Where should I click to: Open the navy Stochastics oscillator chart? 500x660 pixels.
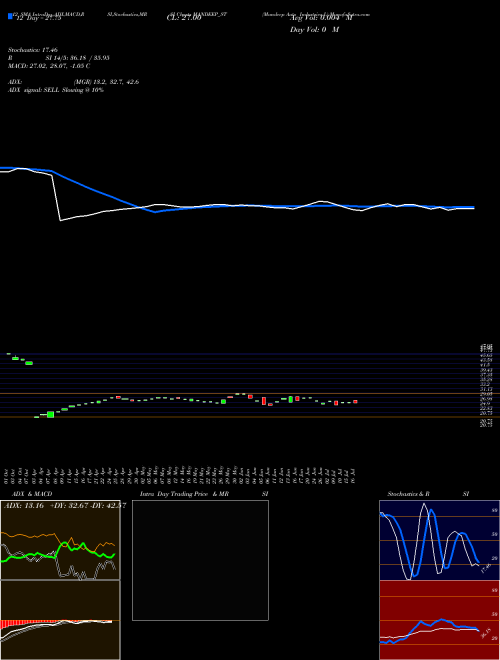click(x=439, y=540)
